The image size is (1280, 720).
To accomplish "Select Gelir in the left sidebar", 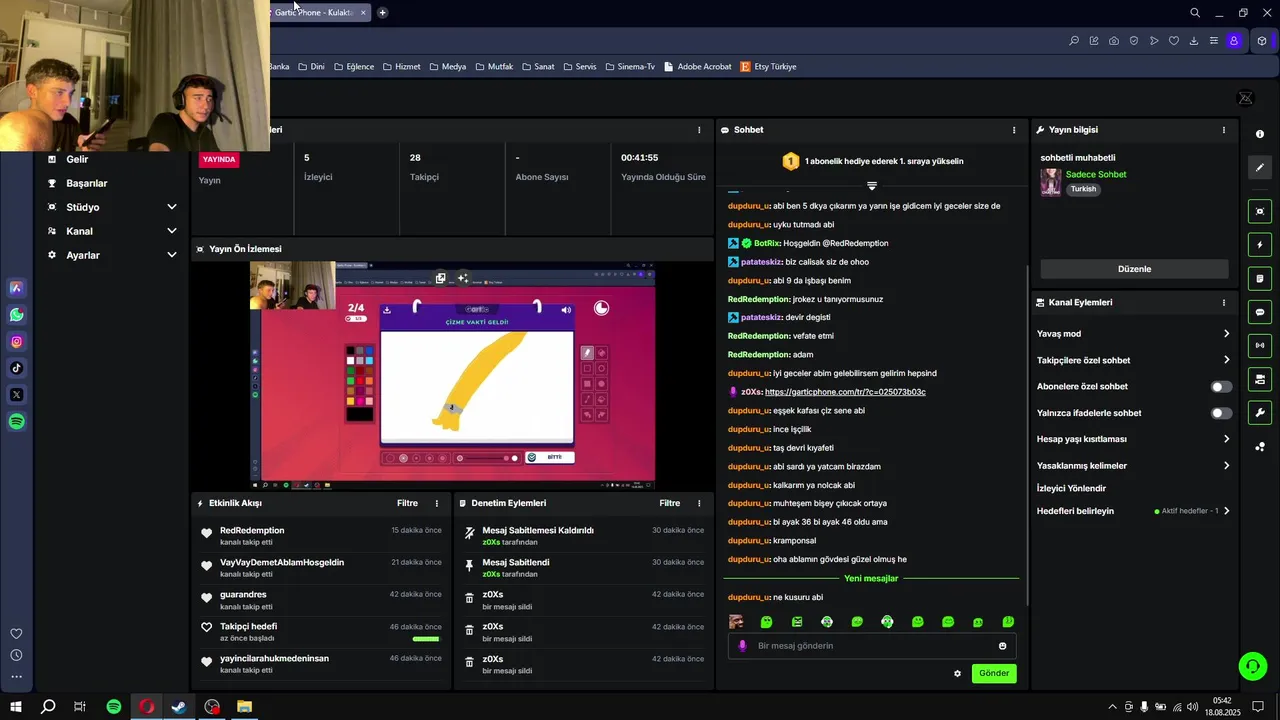I will click(77, 160).
